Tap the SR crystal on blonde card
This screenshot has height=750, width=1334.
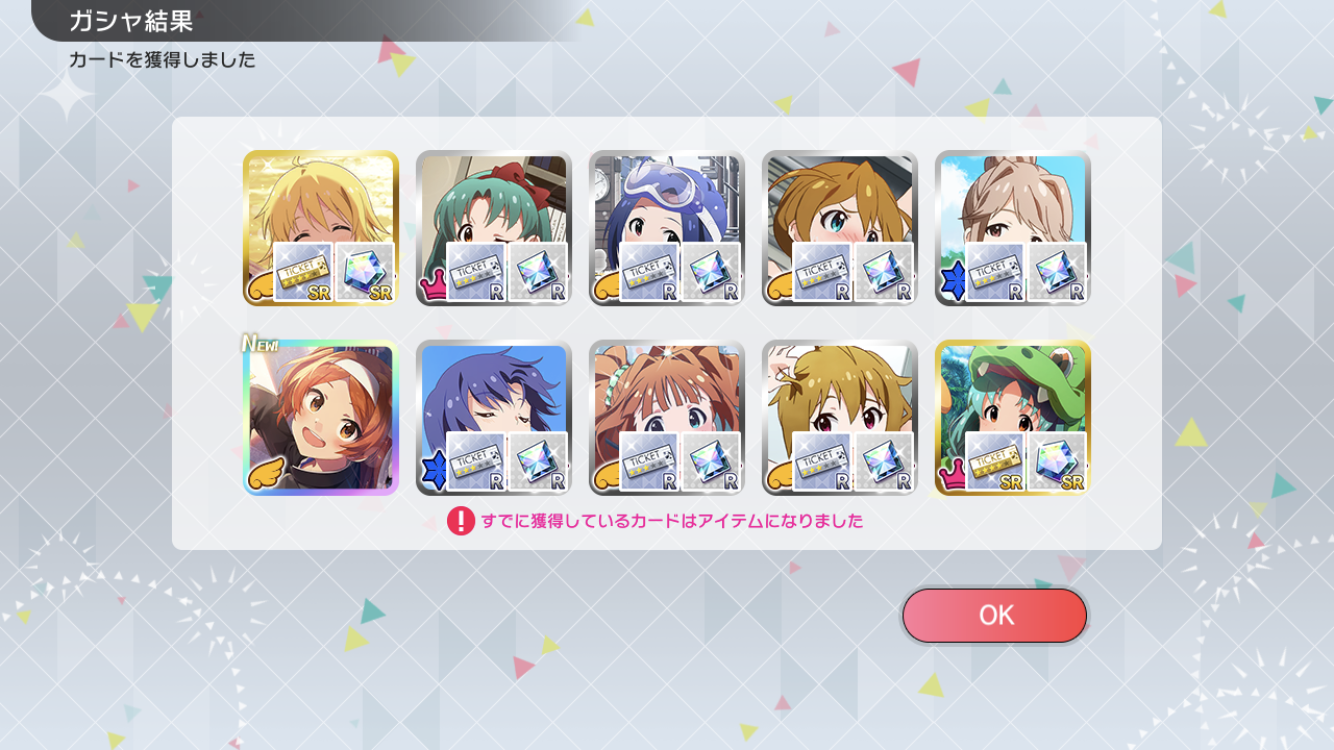pos(365,272)
